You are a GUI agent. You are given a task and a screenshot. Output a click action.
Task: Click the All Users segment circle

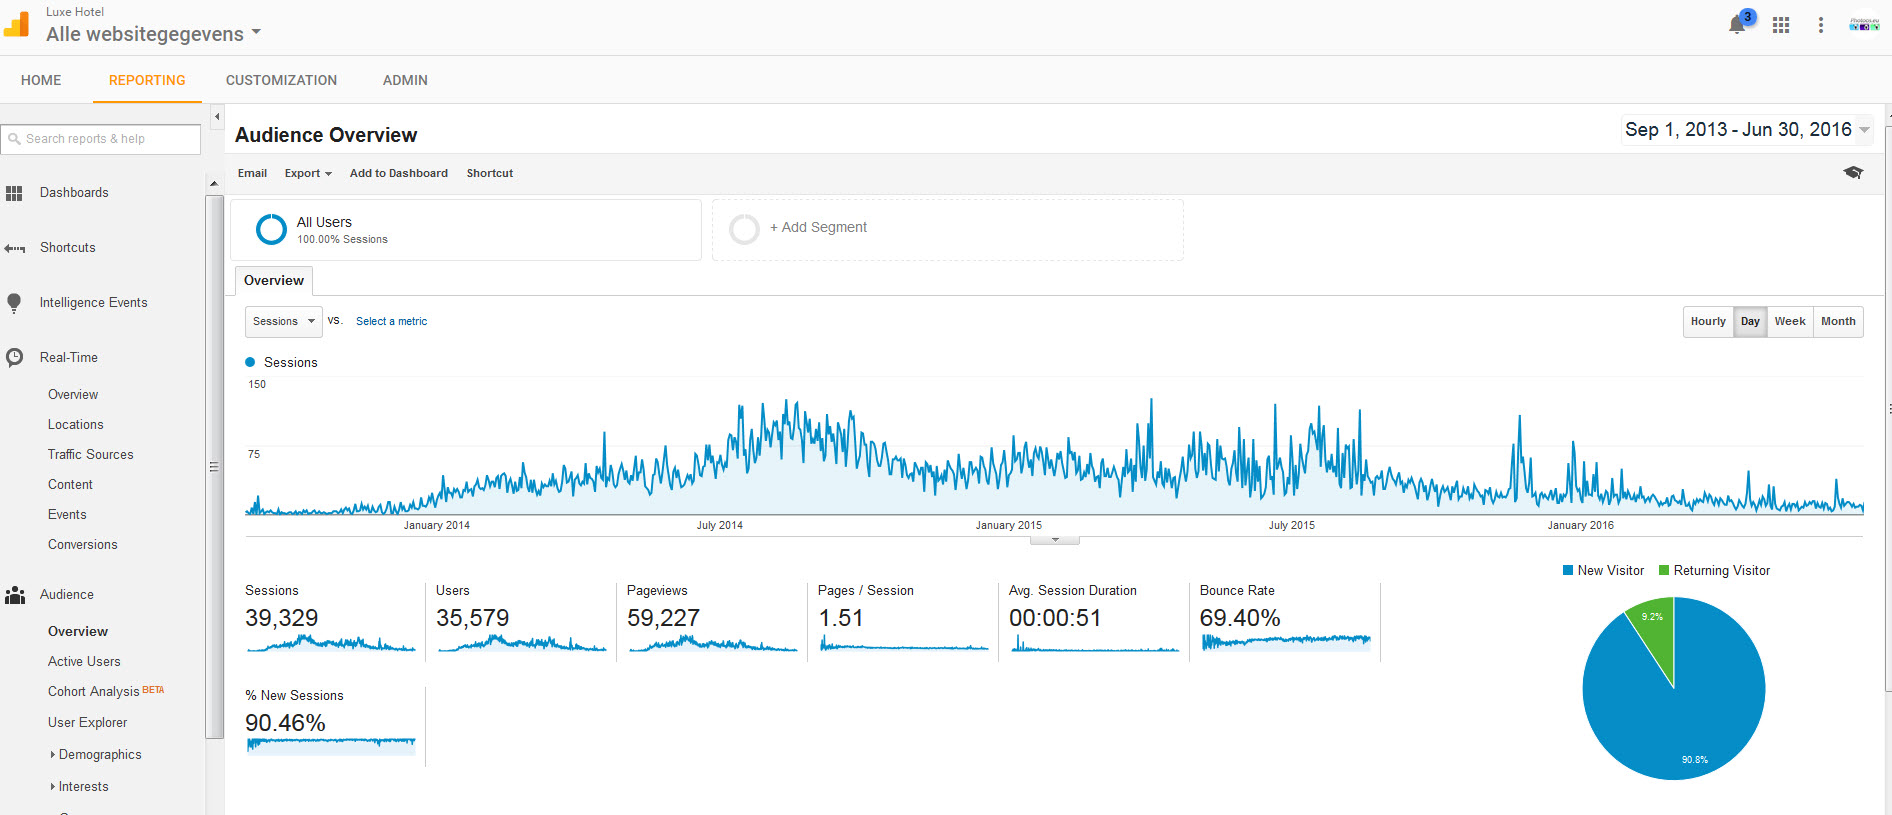pos(271,229)
